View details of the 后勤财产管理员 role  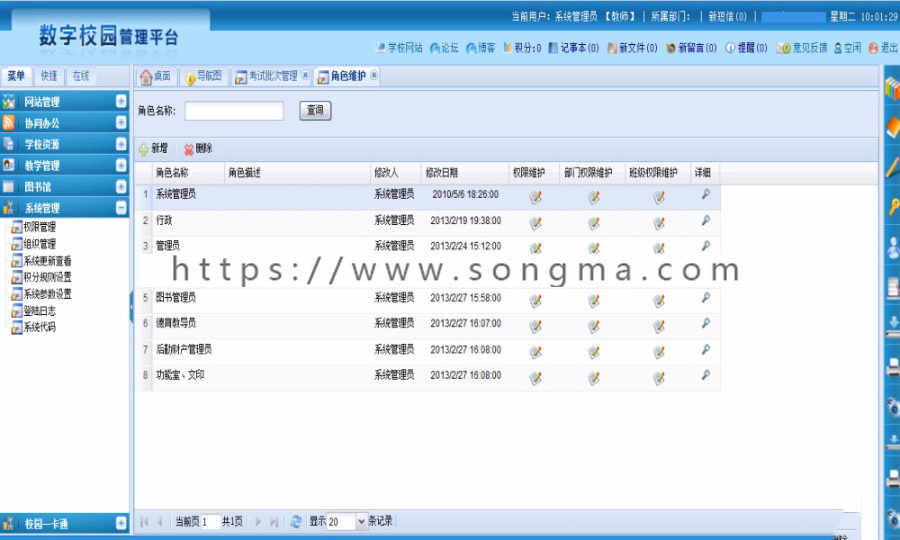pyautogui.click(x=706, y=349)
